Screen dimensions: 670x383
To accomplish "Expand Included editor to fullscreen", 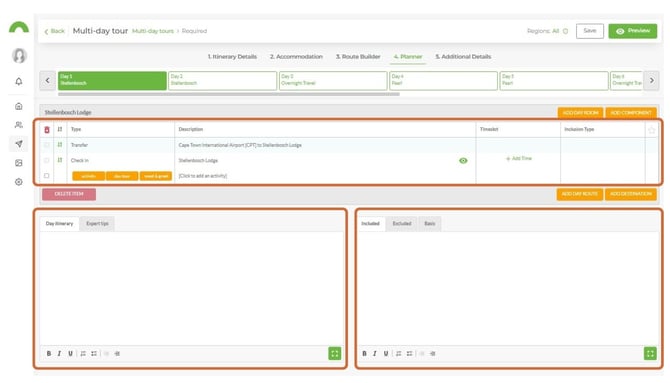I will [650, 354].
